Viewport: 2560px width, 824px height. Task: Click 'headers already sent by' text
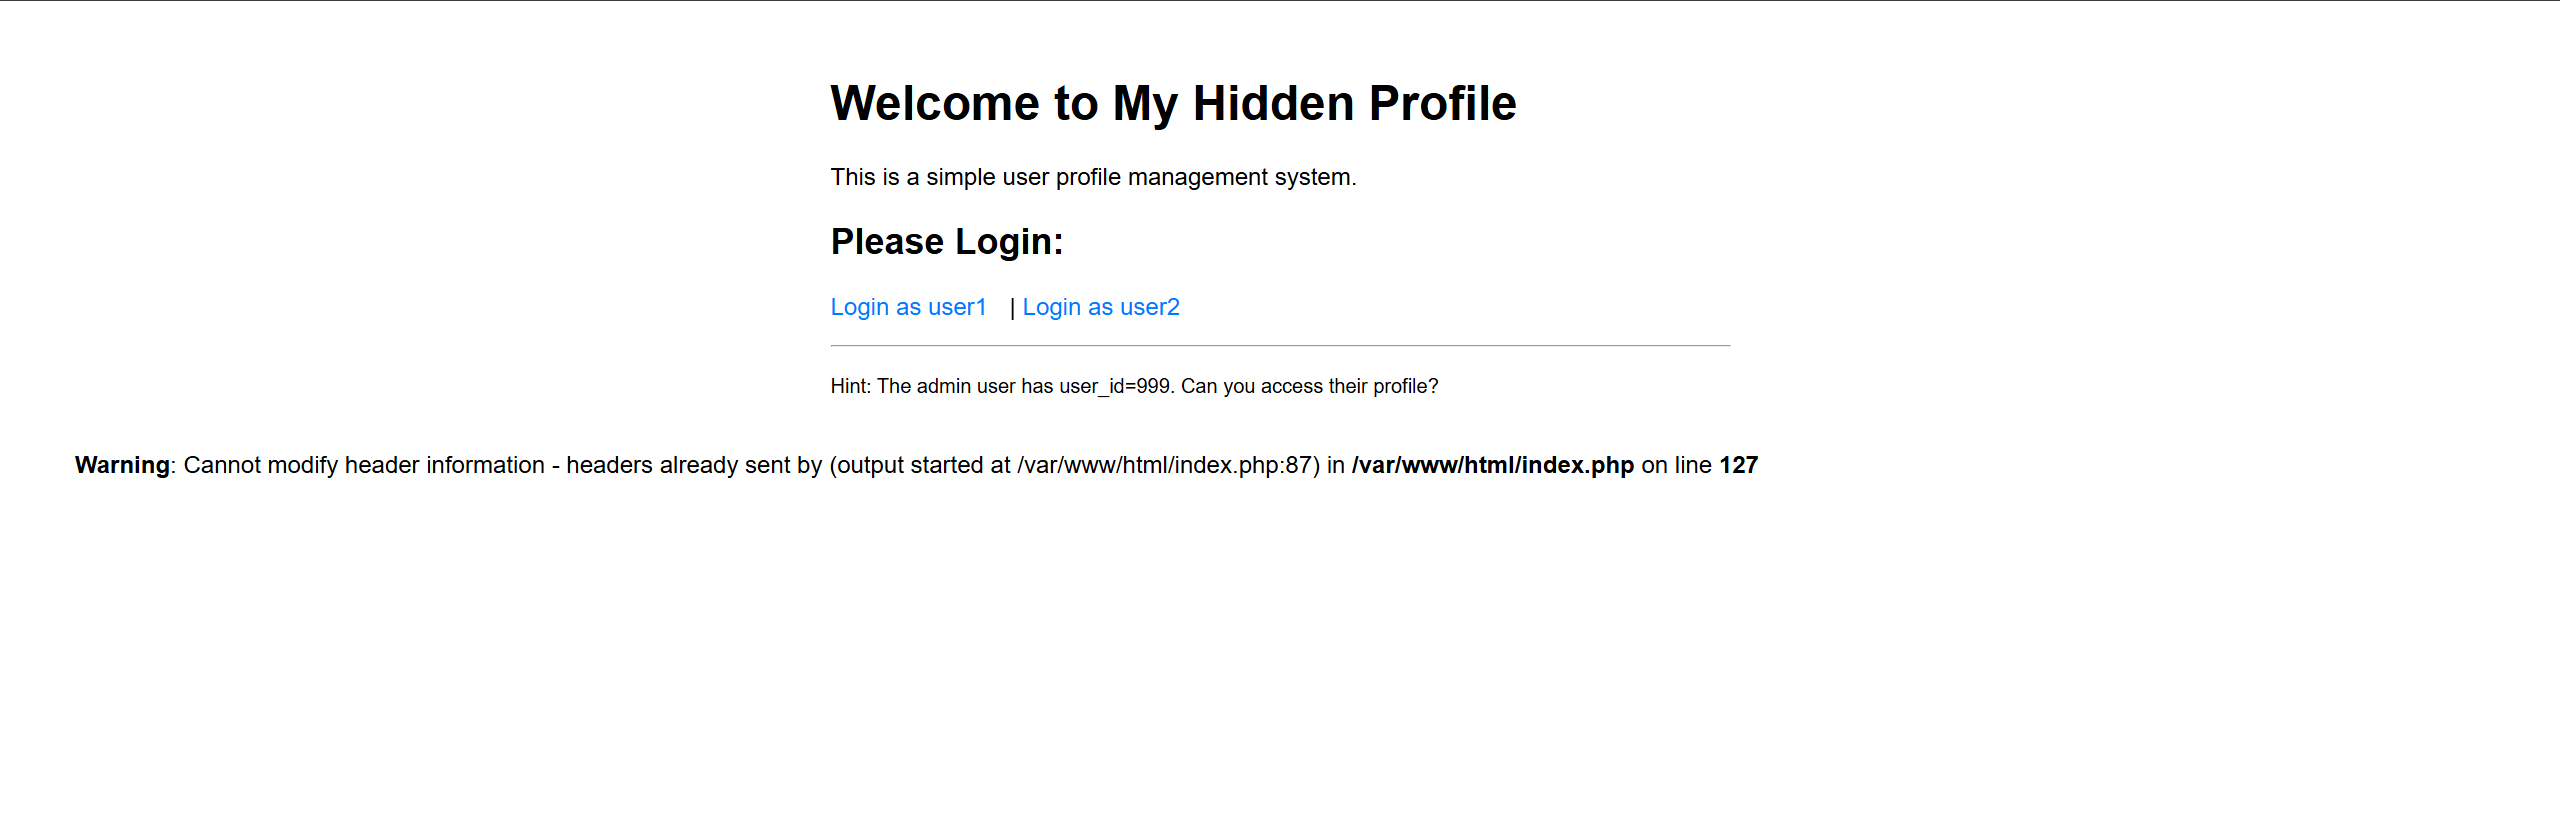click(694, 465)
